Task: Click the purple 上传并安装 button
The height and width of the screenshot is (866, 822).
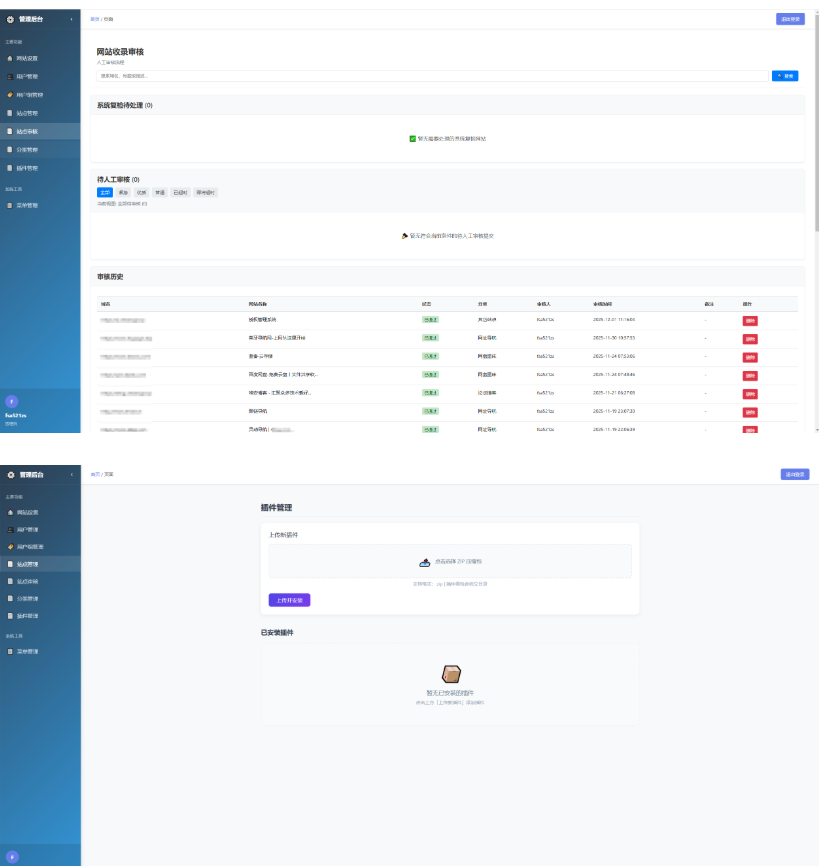Action: pos(289,599)
